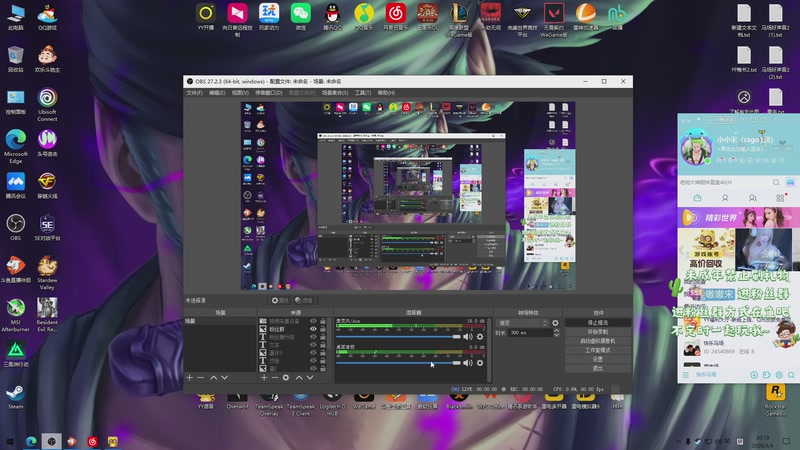Screen dimensions: 800x450
Task: Open OBS desktop shortcut
Action: point(16,228)
